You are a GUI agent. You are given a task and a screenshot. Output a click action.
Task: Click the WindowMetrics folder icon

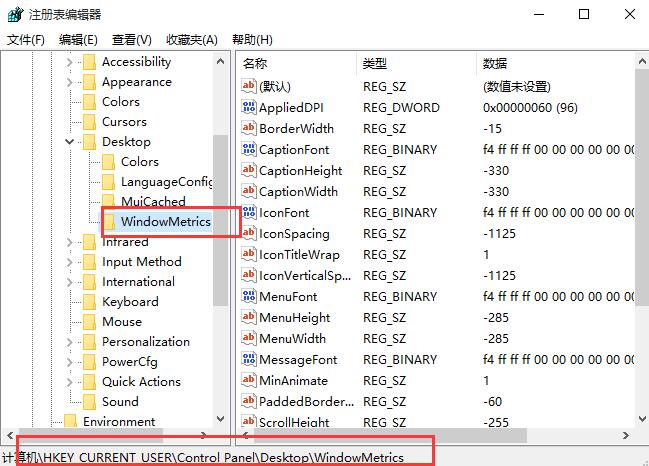(109, 222)
